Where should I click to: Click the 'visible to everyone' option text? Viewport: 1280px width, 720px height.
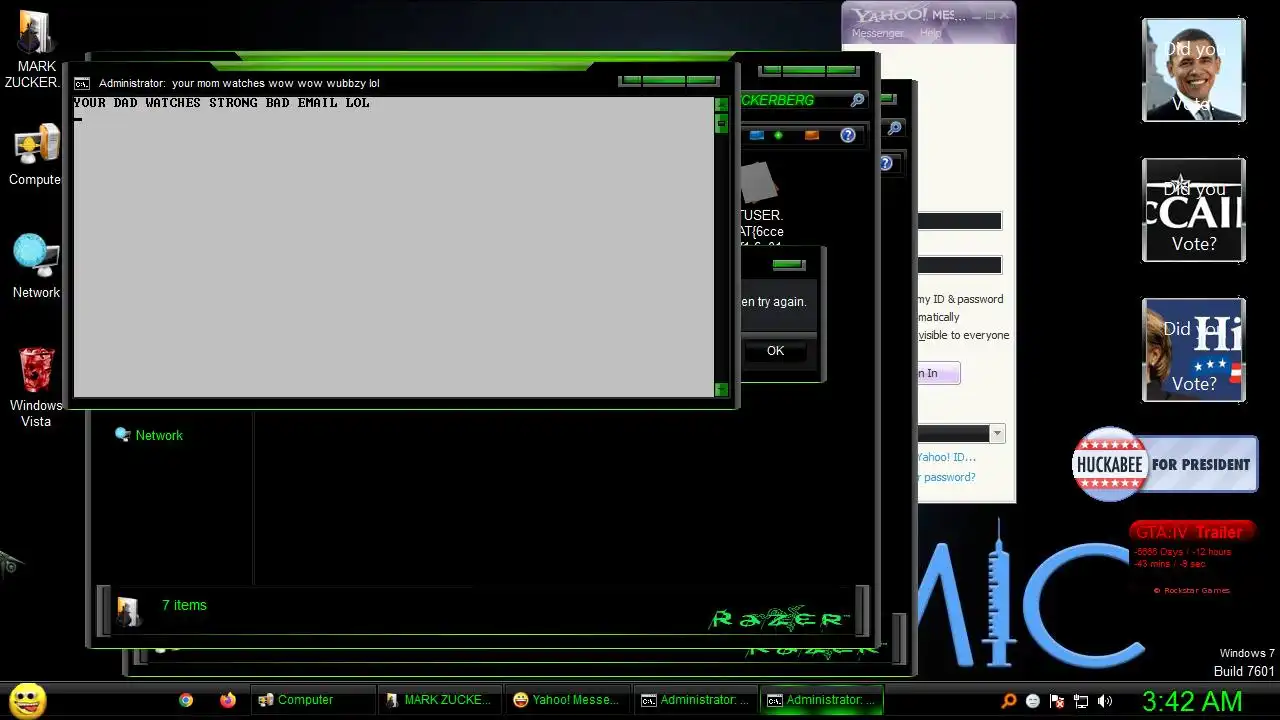pos(963,335)
